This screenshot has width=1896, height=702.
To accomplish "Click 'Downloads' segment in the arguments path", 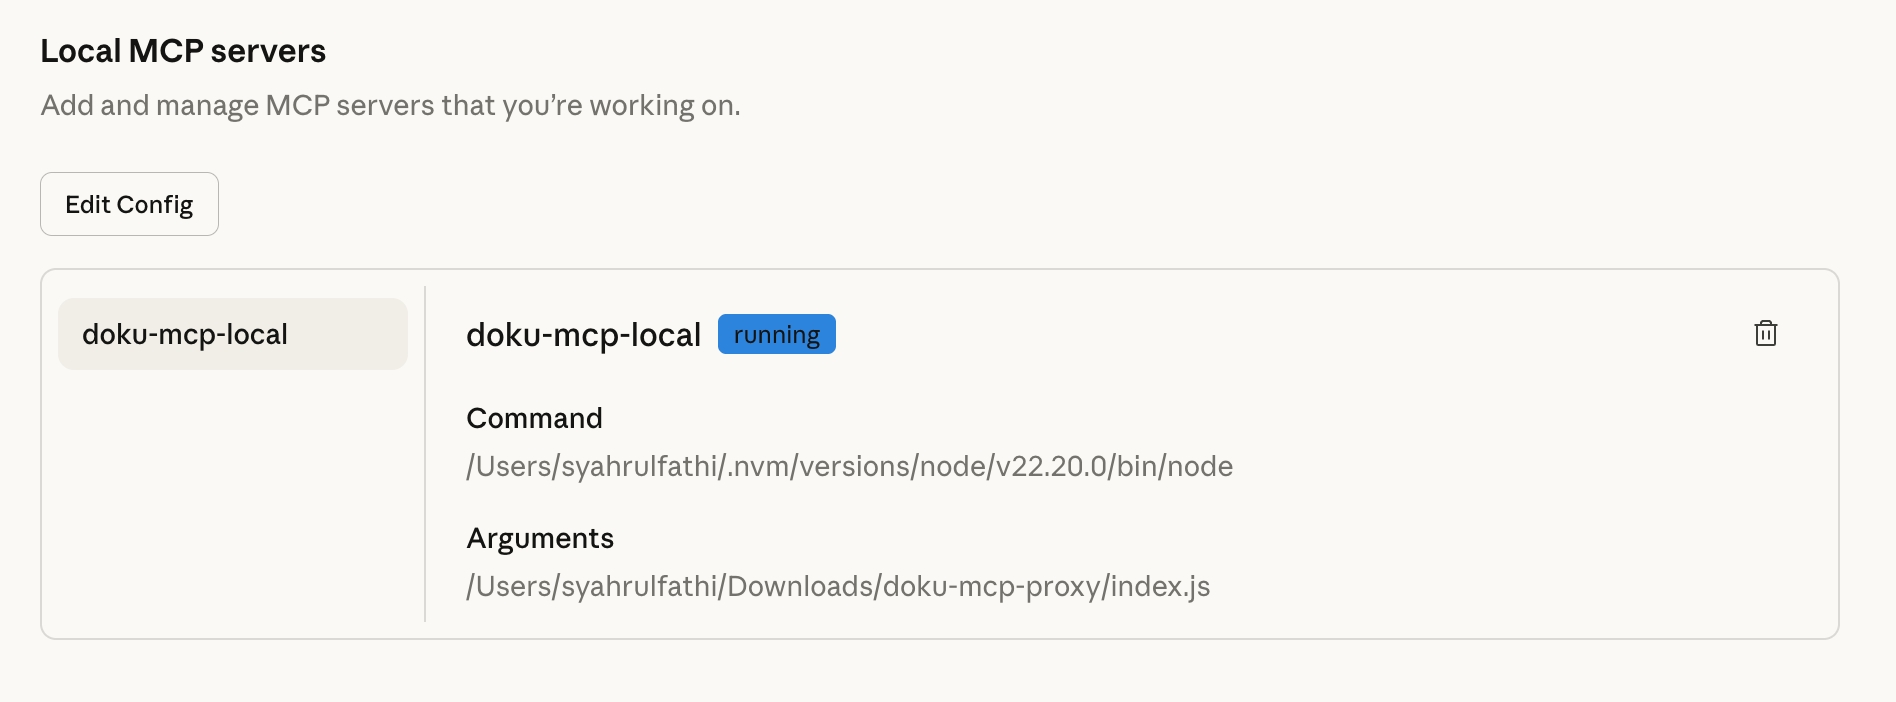I will tap(800, 586).
